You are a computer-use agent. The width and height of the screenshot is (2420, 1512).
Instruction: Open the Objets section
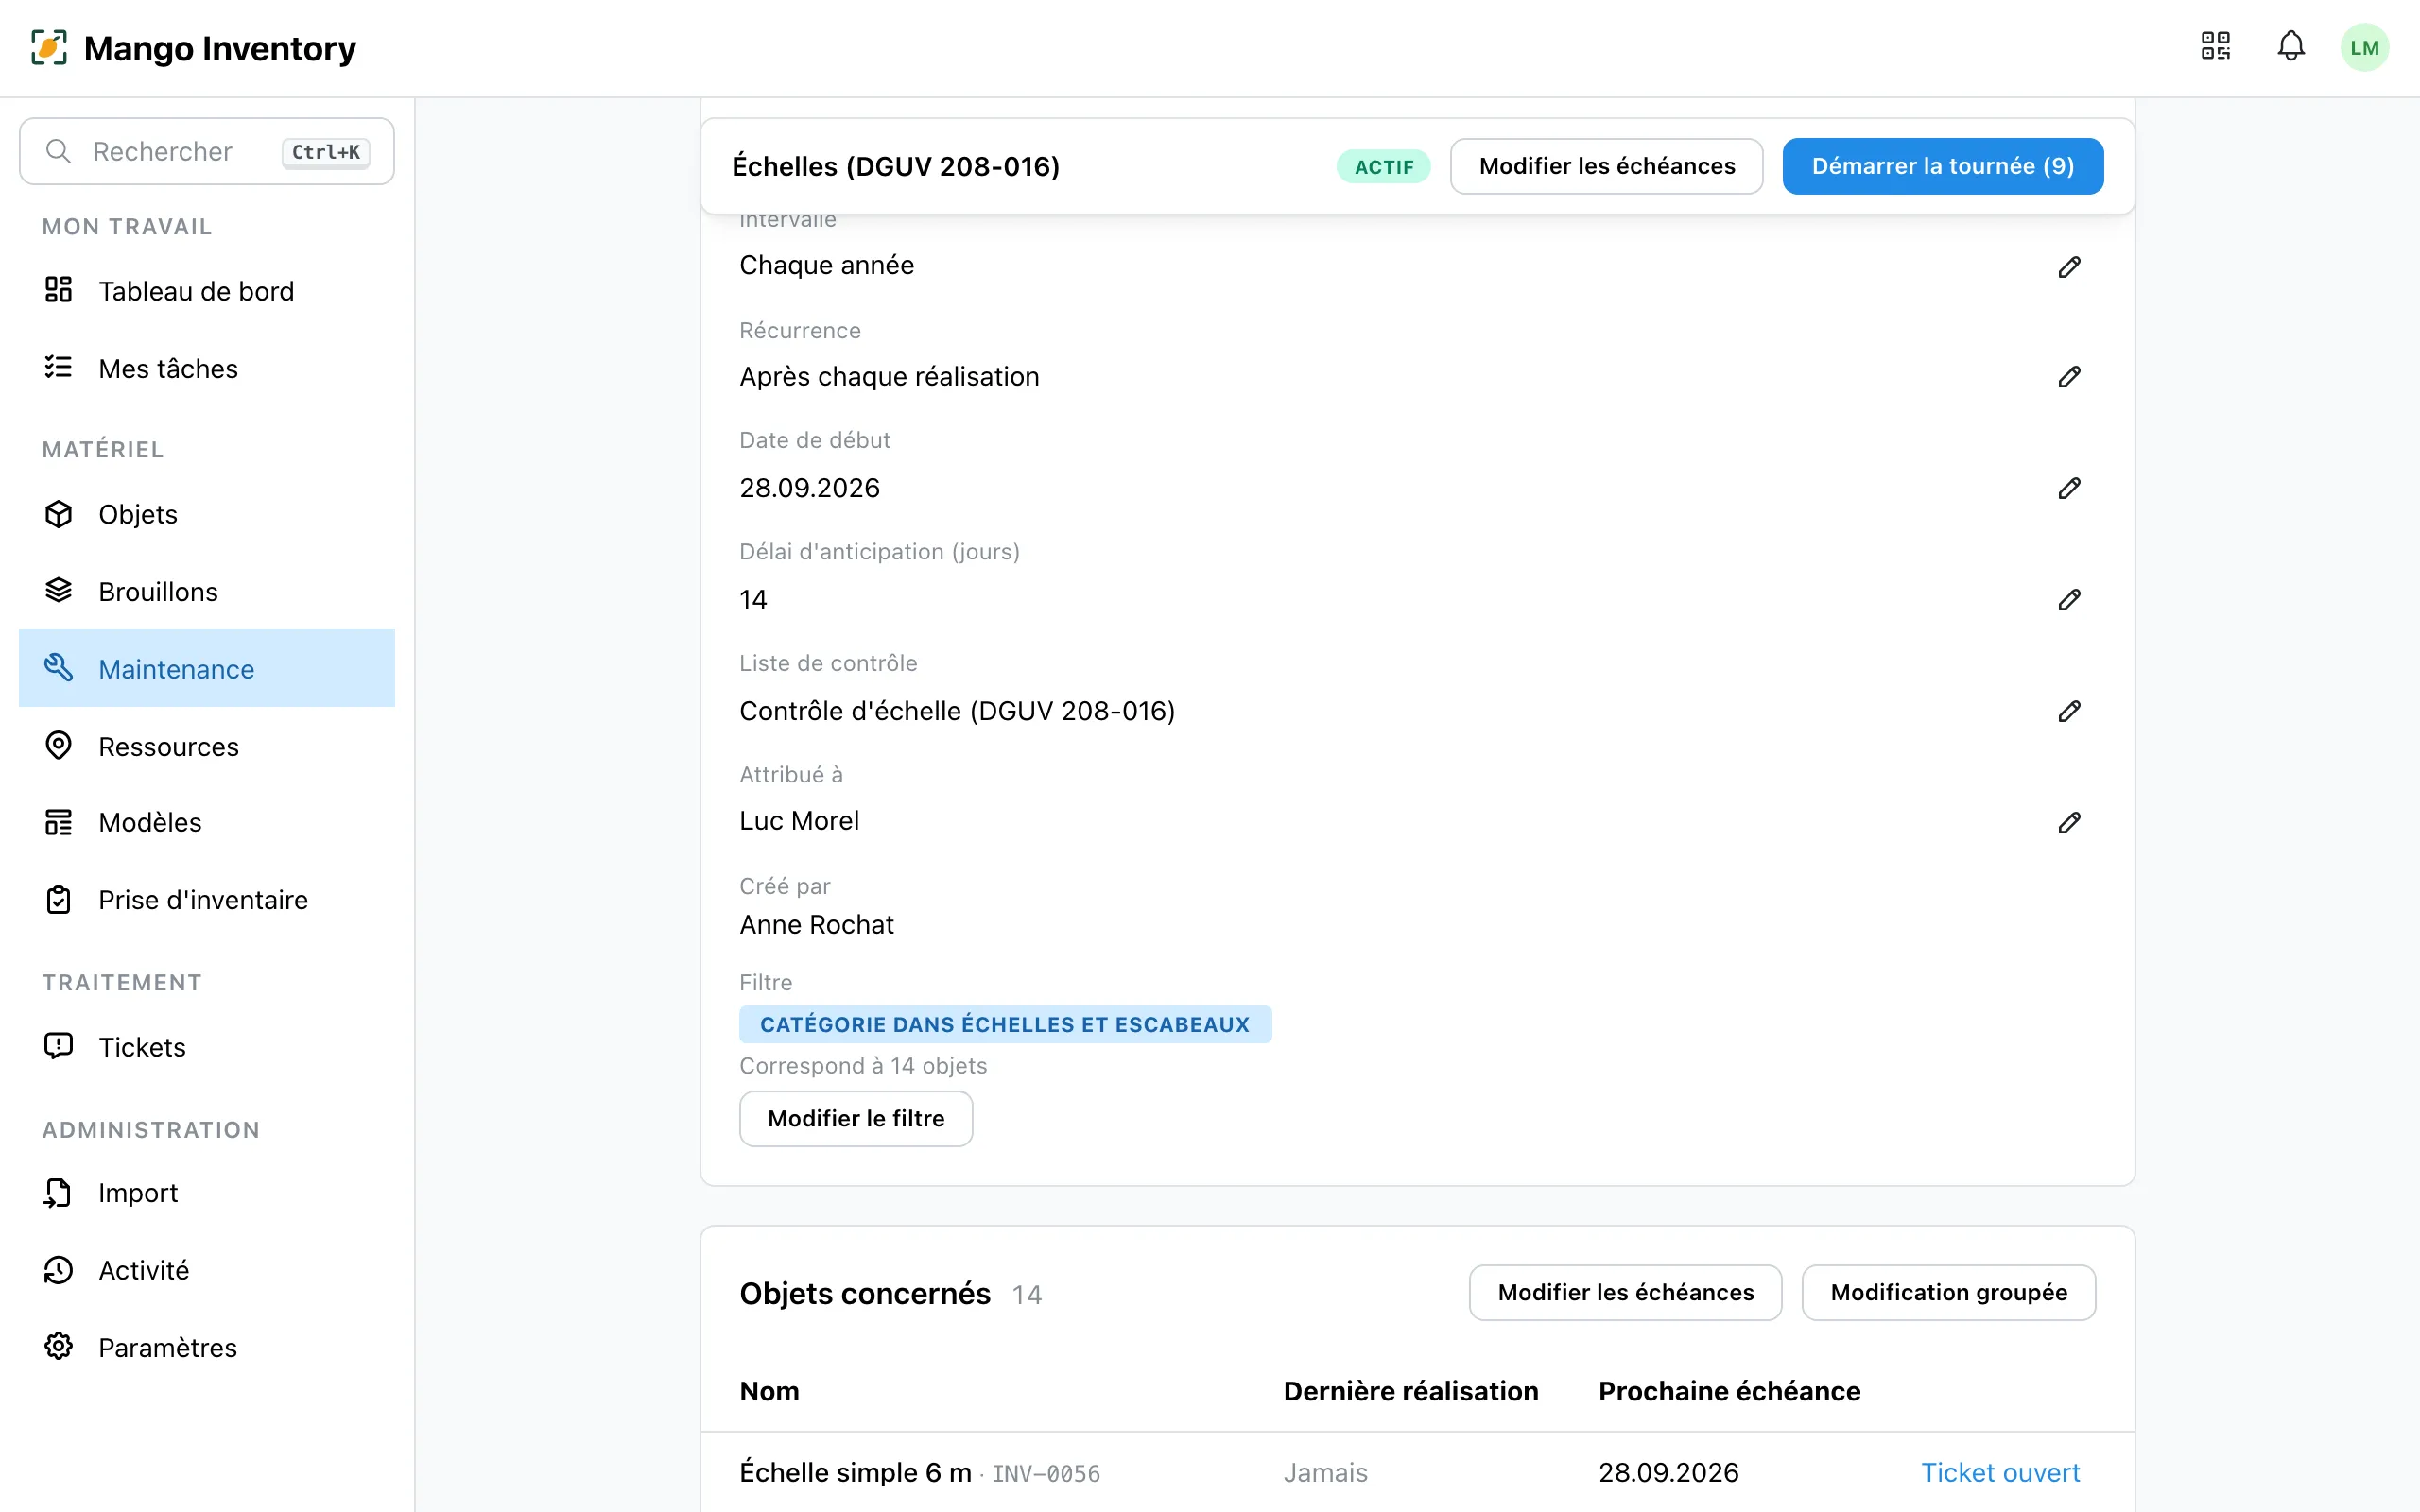(207, 514)
